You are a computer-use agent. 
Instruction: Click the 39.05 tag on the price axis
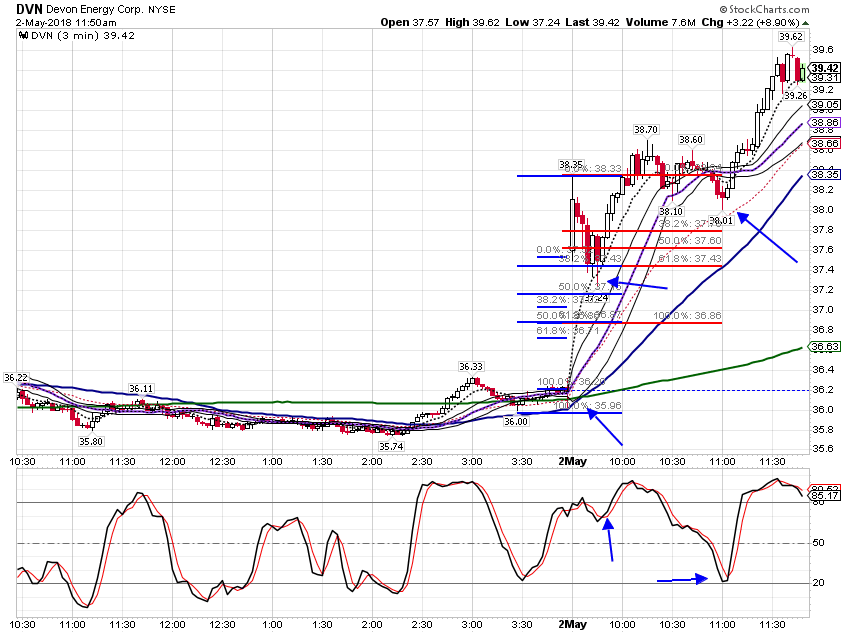tap(825, 105)
